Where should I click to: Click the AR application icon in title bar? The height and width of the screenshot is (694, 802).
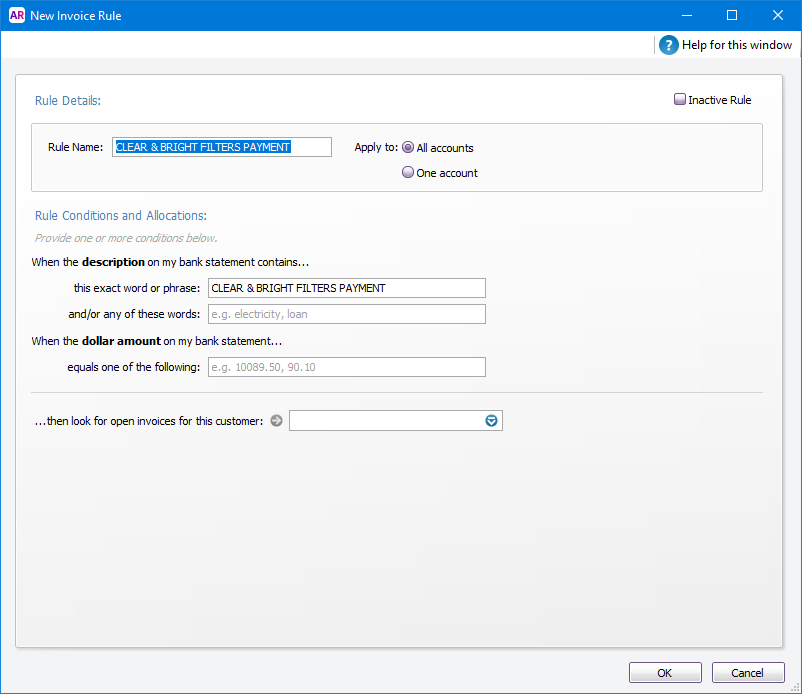(x=16, y=15)
